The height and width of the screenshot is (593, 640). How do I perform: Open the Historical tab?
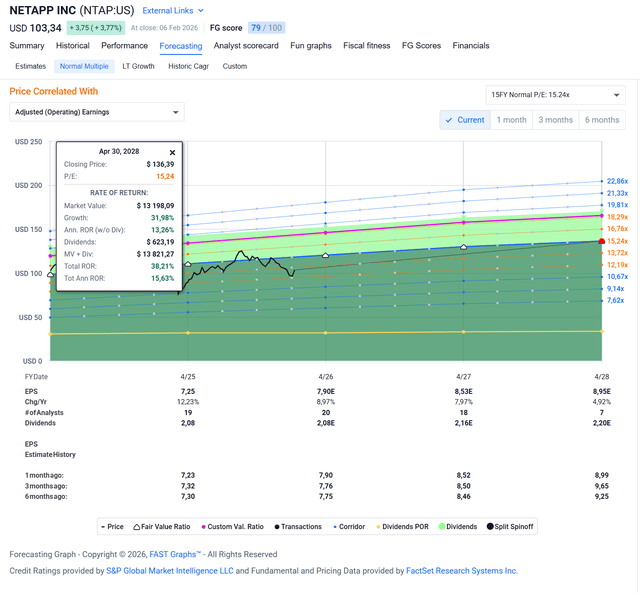[73, 46]
